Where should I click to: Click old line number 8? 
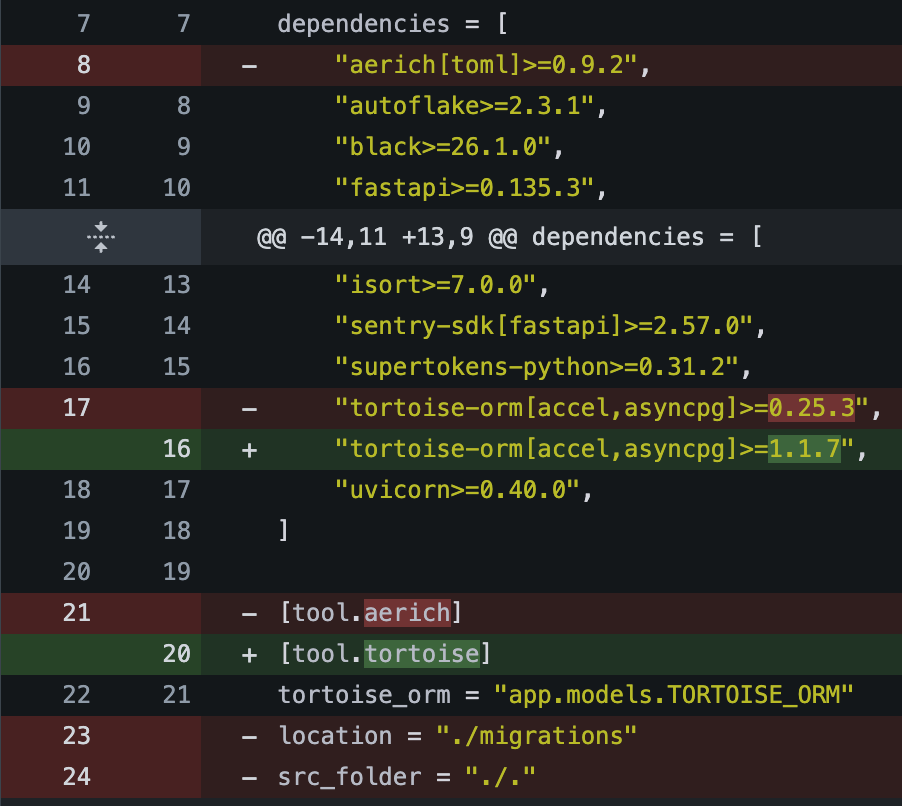(x=84, y=65)
